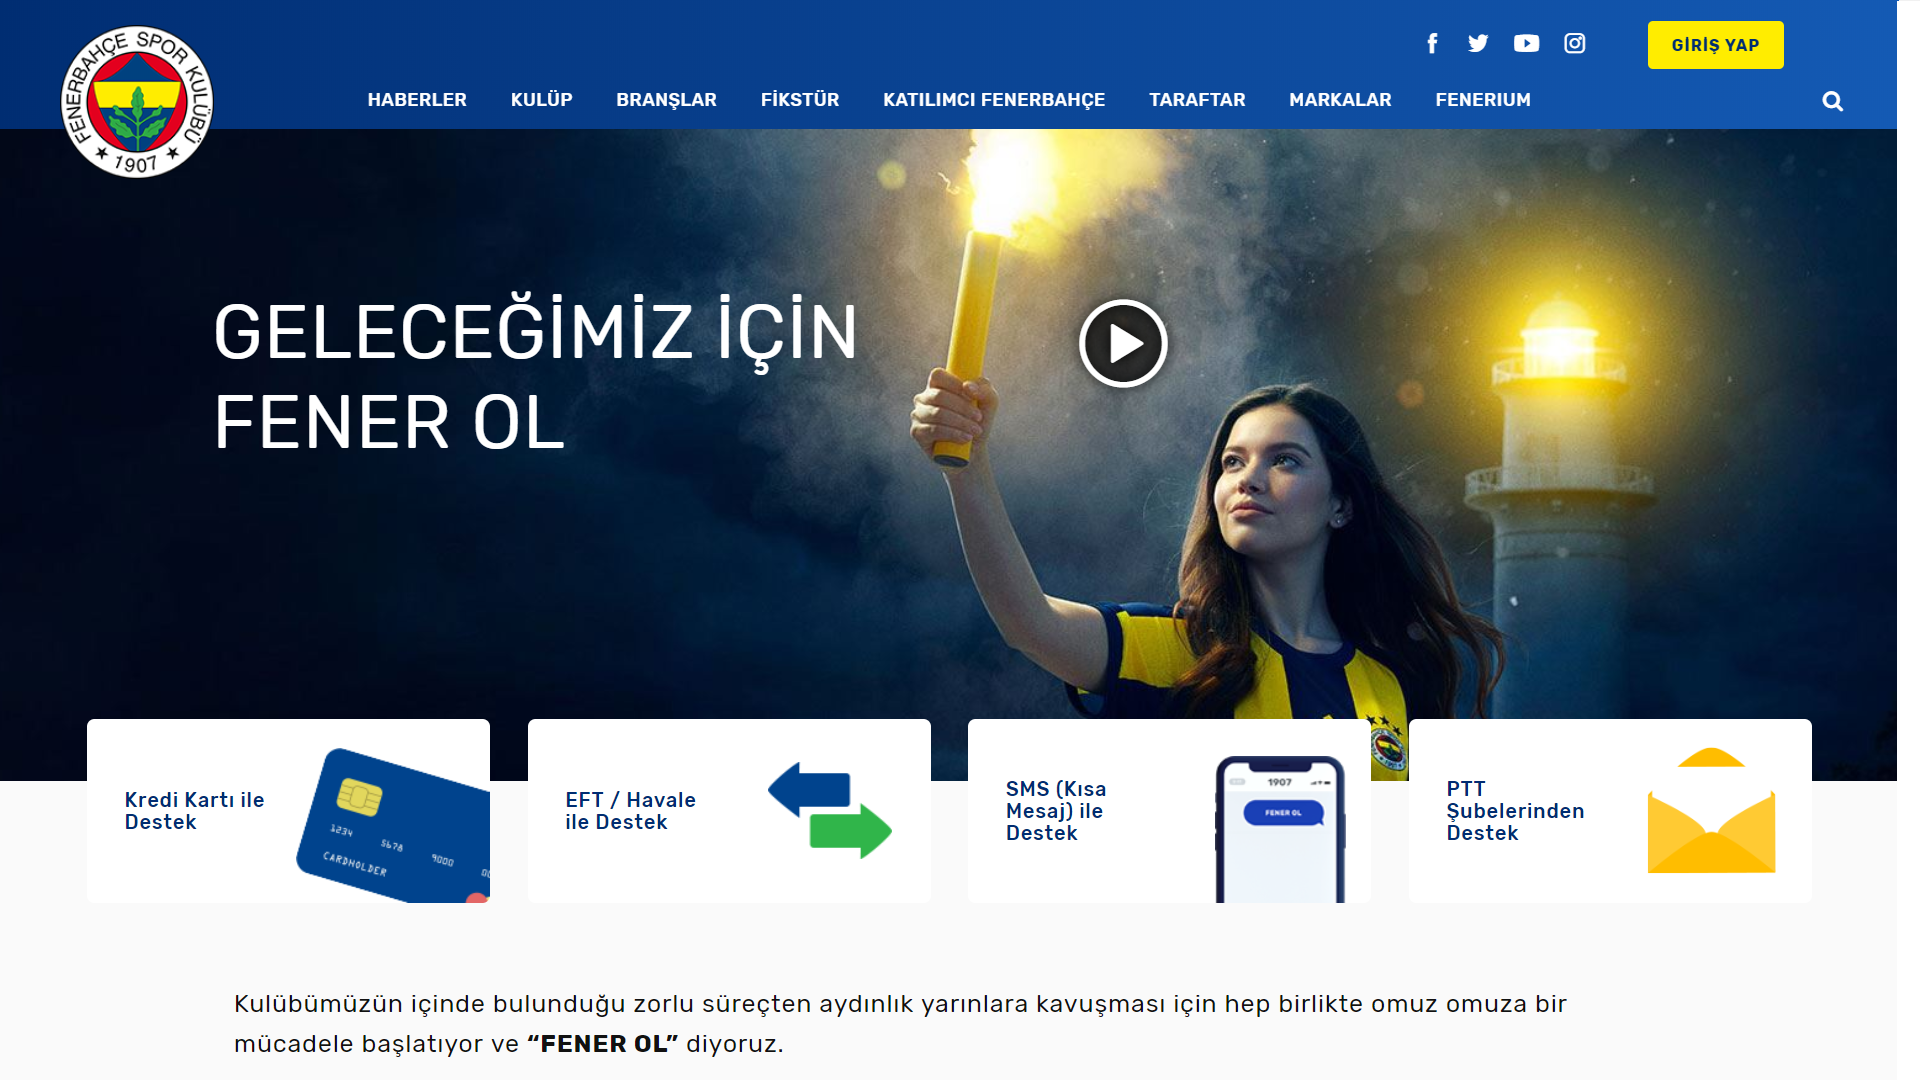
Task: Open the KULÜP menu
Action: [541, 100]
